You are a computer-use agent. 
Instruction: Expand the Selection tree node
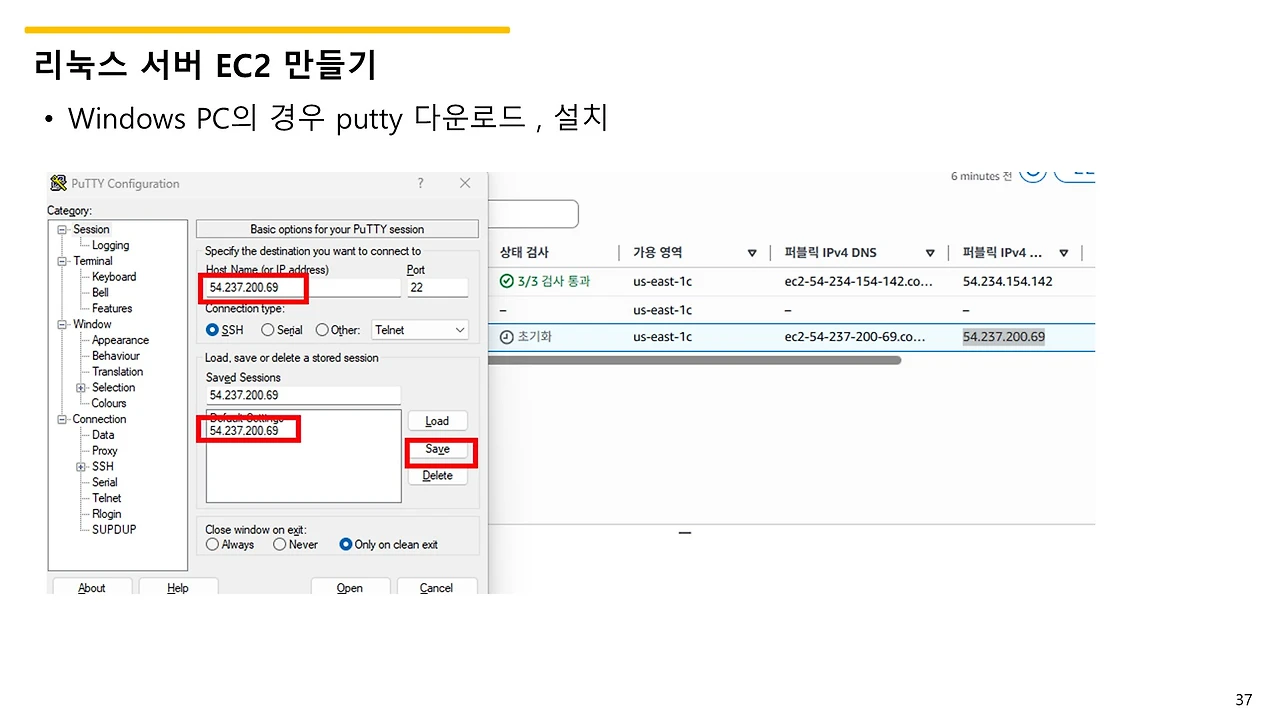(x=81, y=388)
